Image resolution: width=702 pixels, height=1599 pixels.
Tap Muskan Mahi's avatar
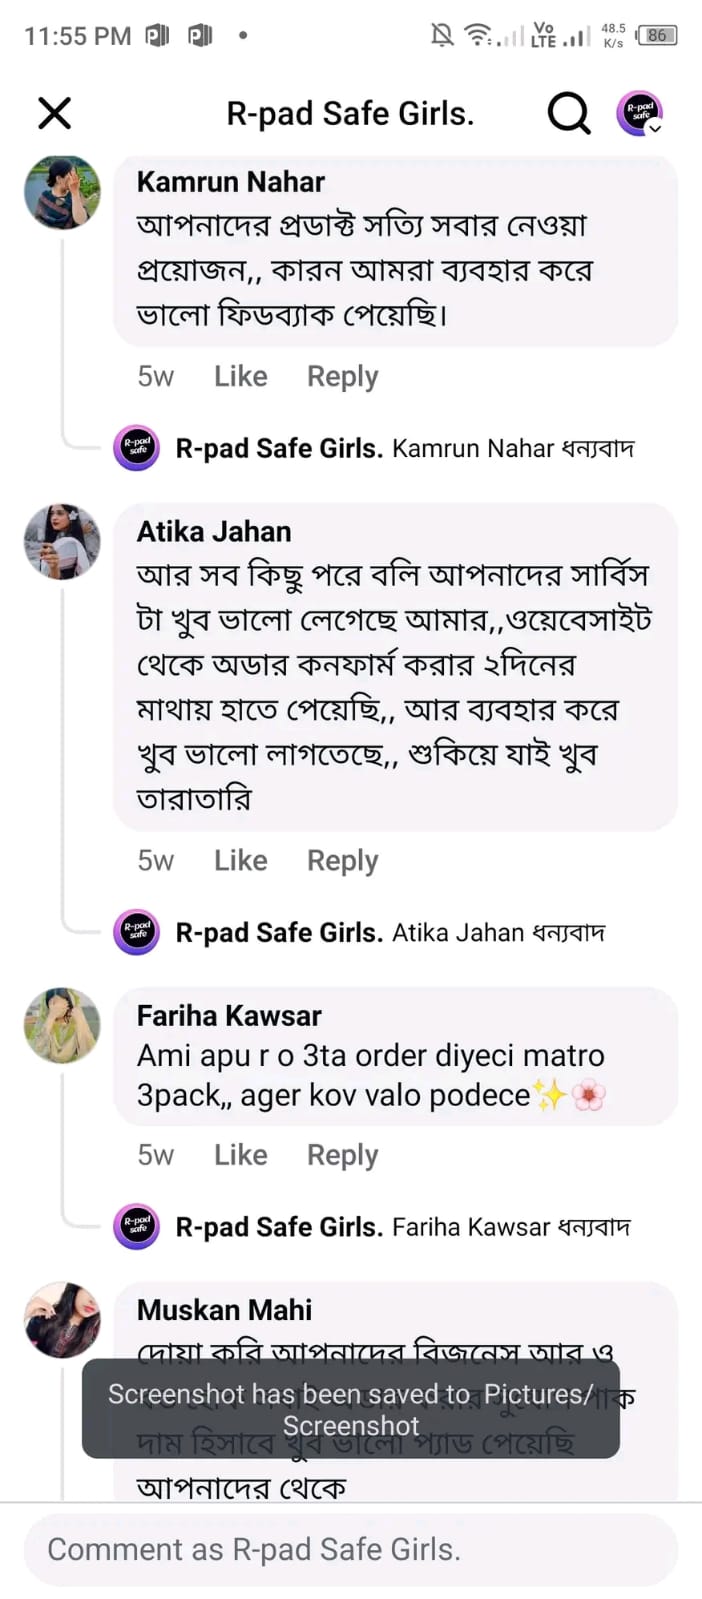62,1319
